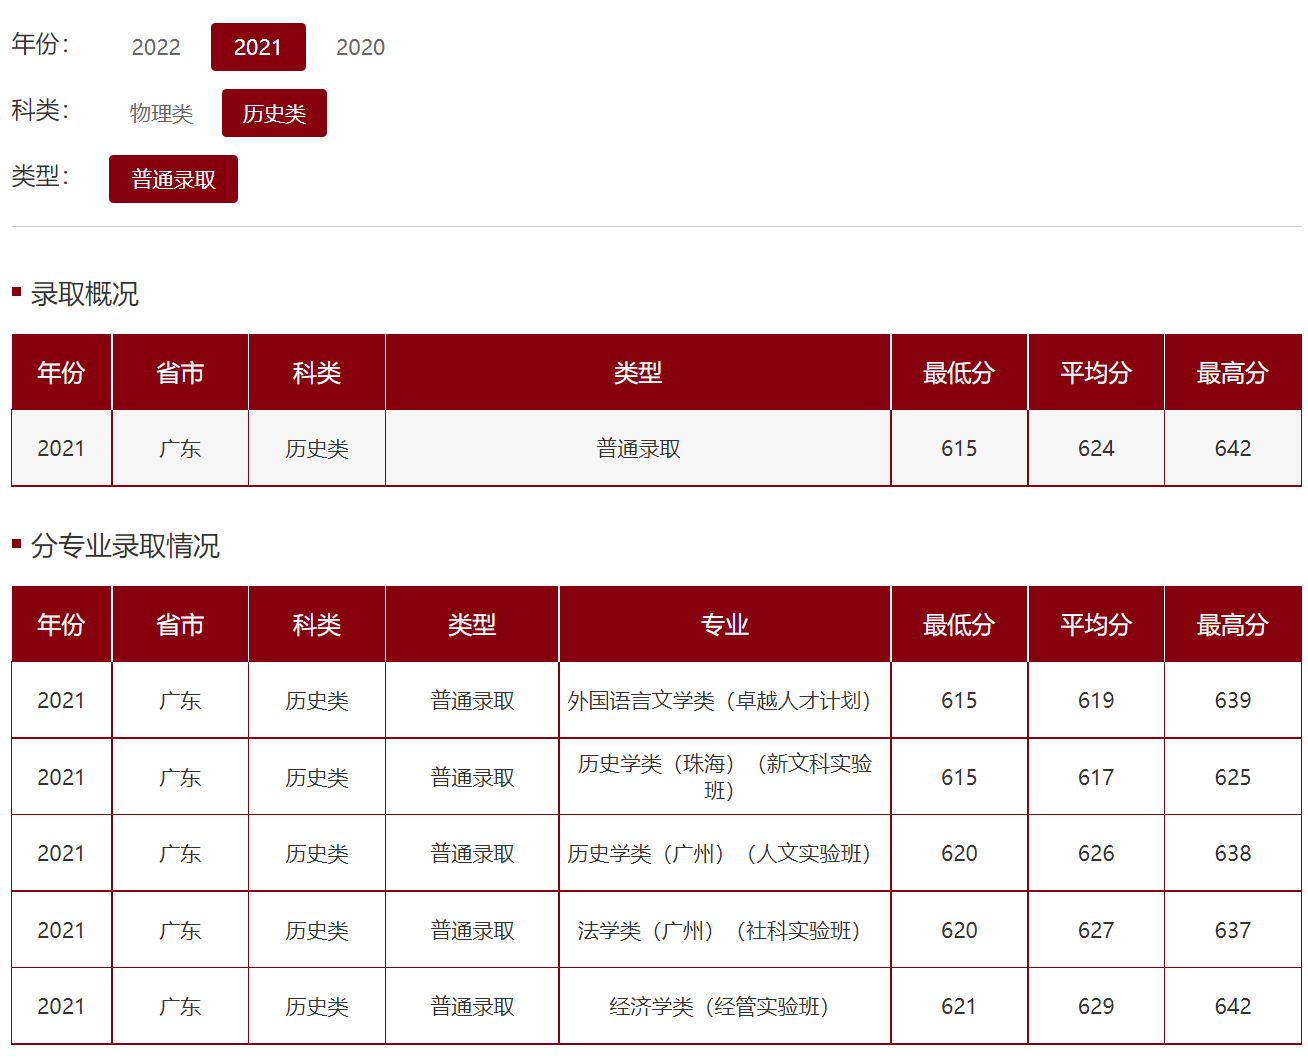
Task: Click max score 625 cell
Action: pyautogui.click(x=1233, y=777)
